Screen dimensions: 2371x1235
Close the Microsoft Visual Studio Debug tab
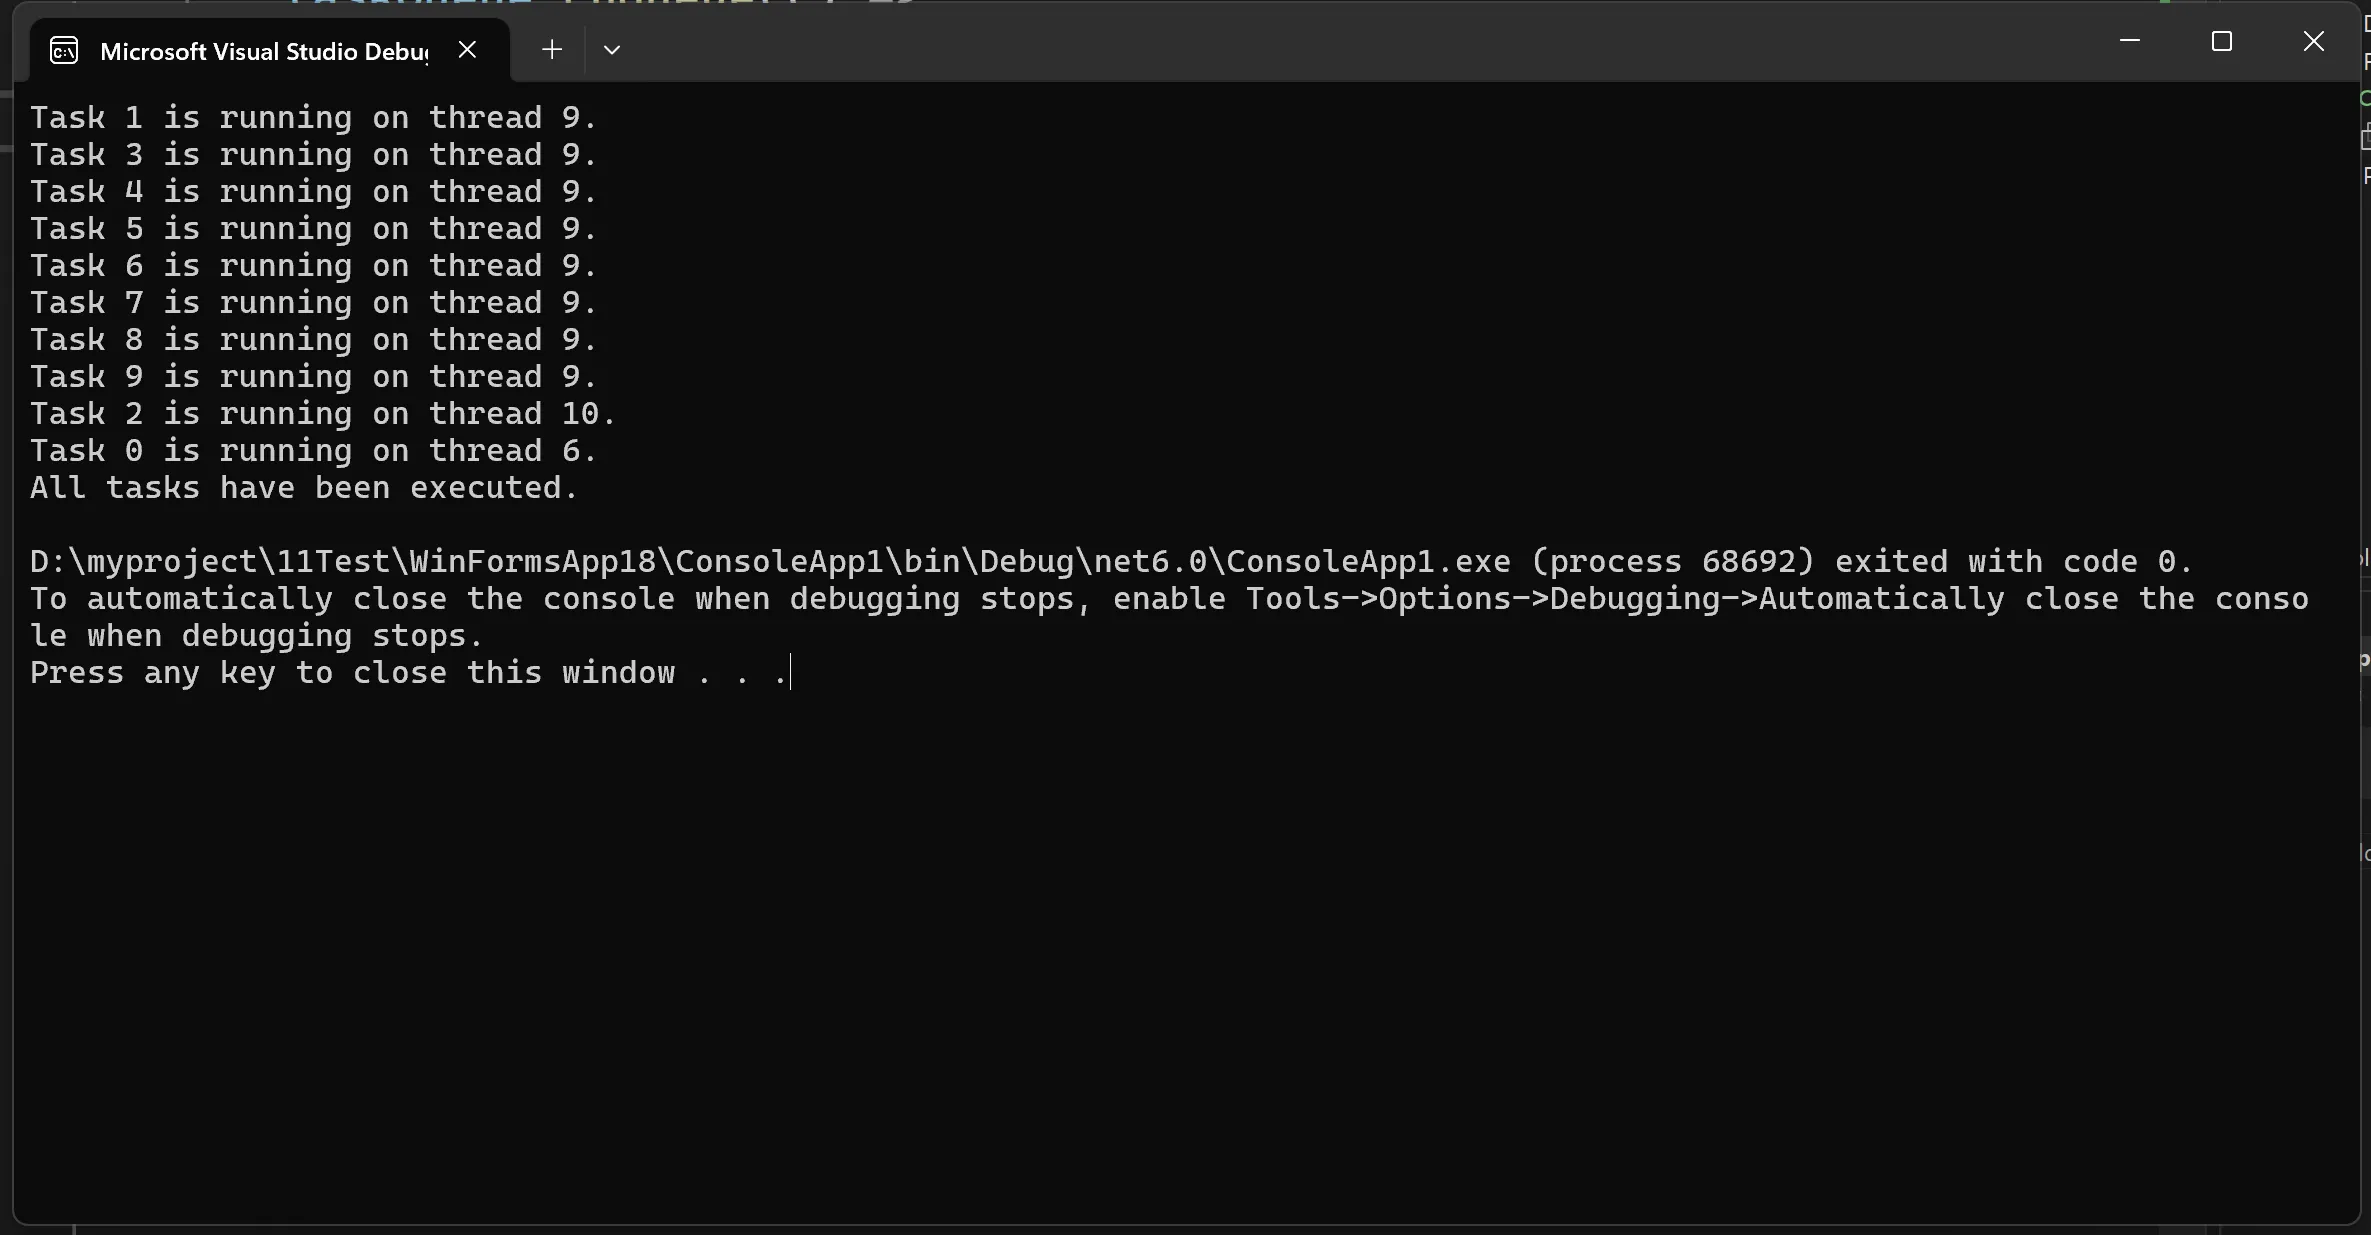point(467,49)
